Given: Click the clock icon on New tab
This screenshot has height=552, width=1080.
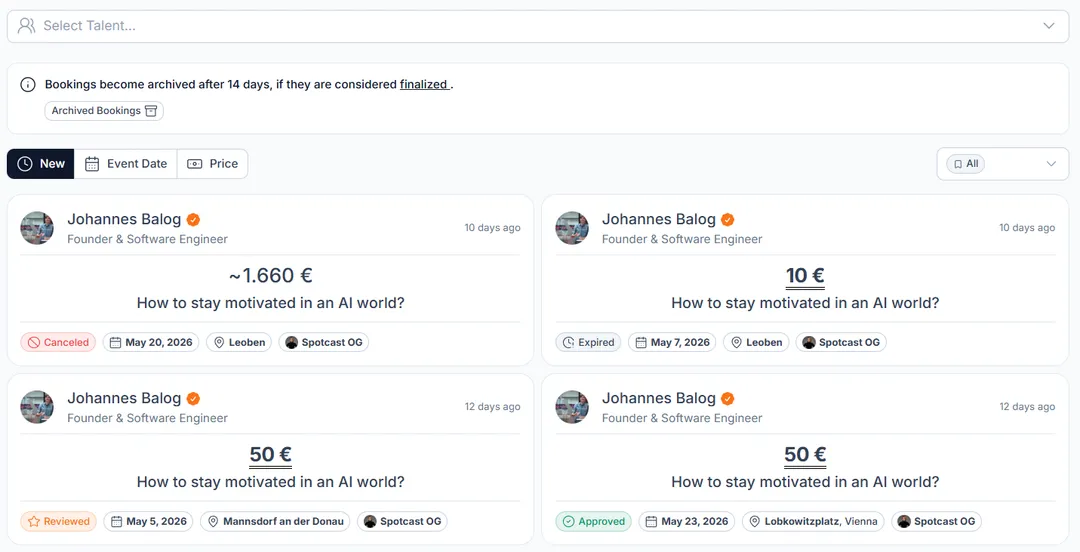Looking at the screenshot, I should [25, 164].
